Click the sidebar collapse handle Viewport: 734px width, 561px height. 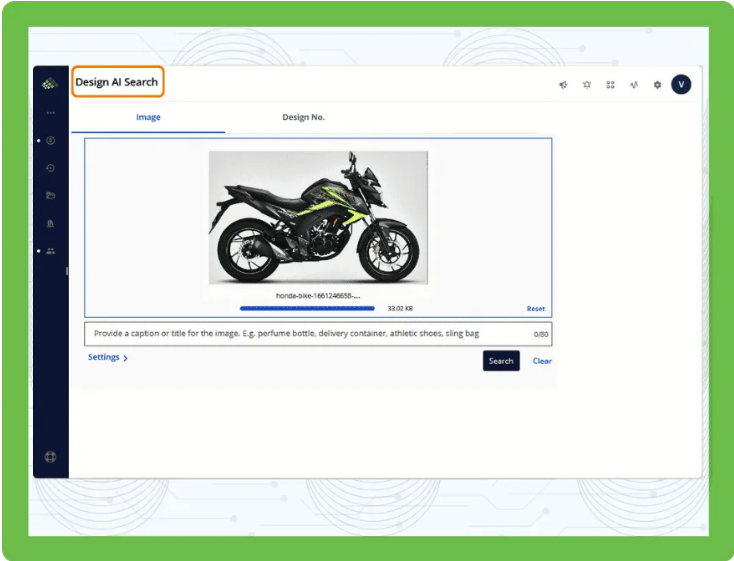[x=67, y=271]
